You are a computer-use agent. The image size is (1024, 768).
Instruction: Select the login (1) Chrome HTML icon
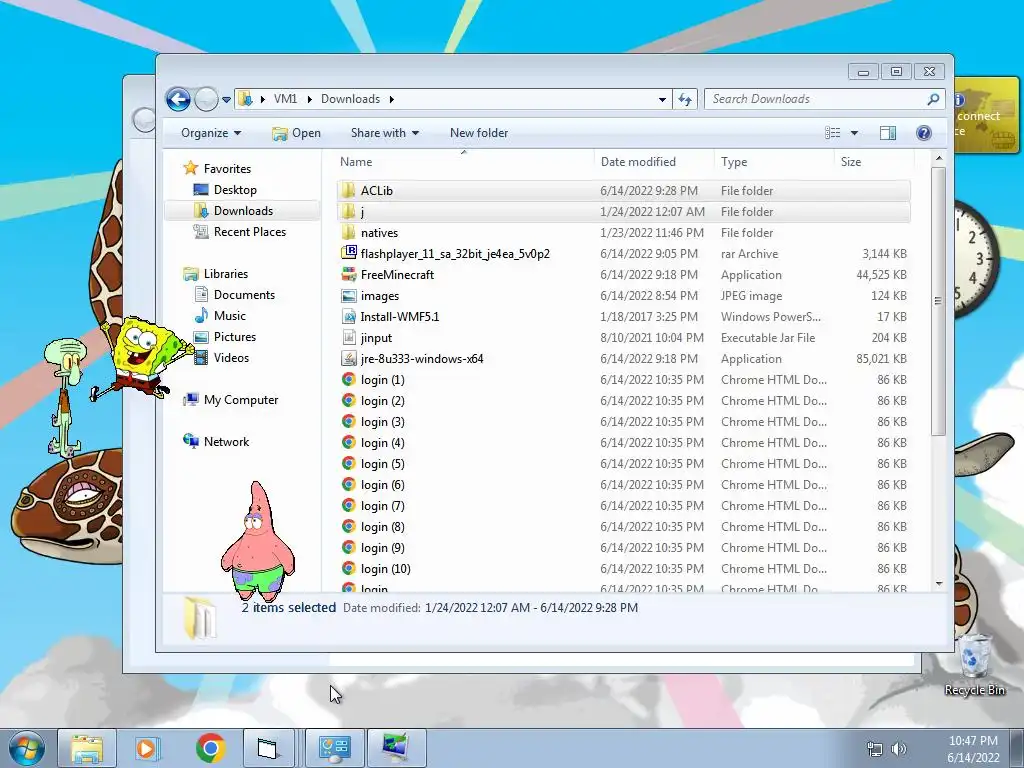point(349,379)
